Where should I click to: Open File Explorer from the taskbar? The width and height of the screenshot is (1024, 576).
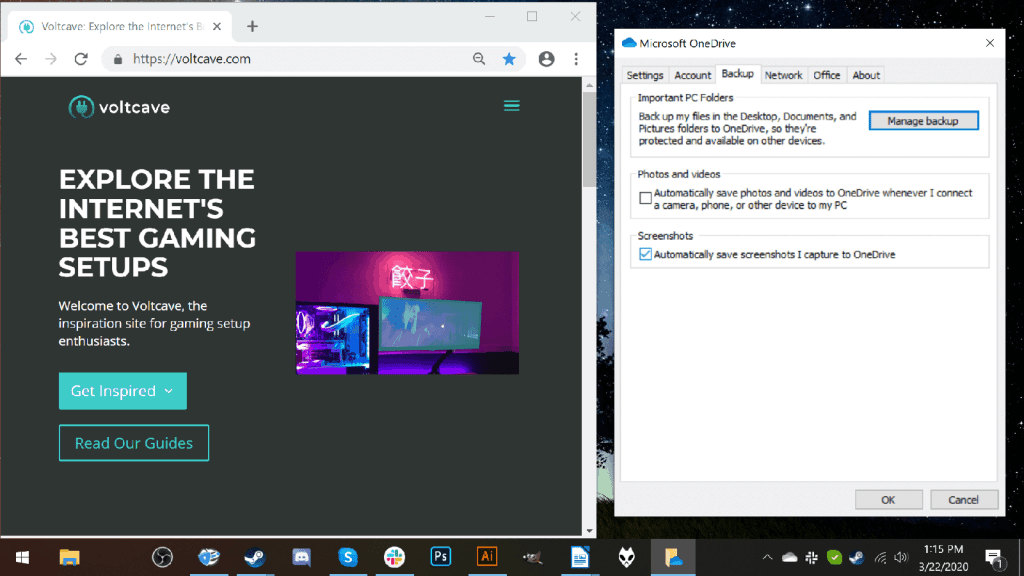69,557
